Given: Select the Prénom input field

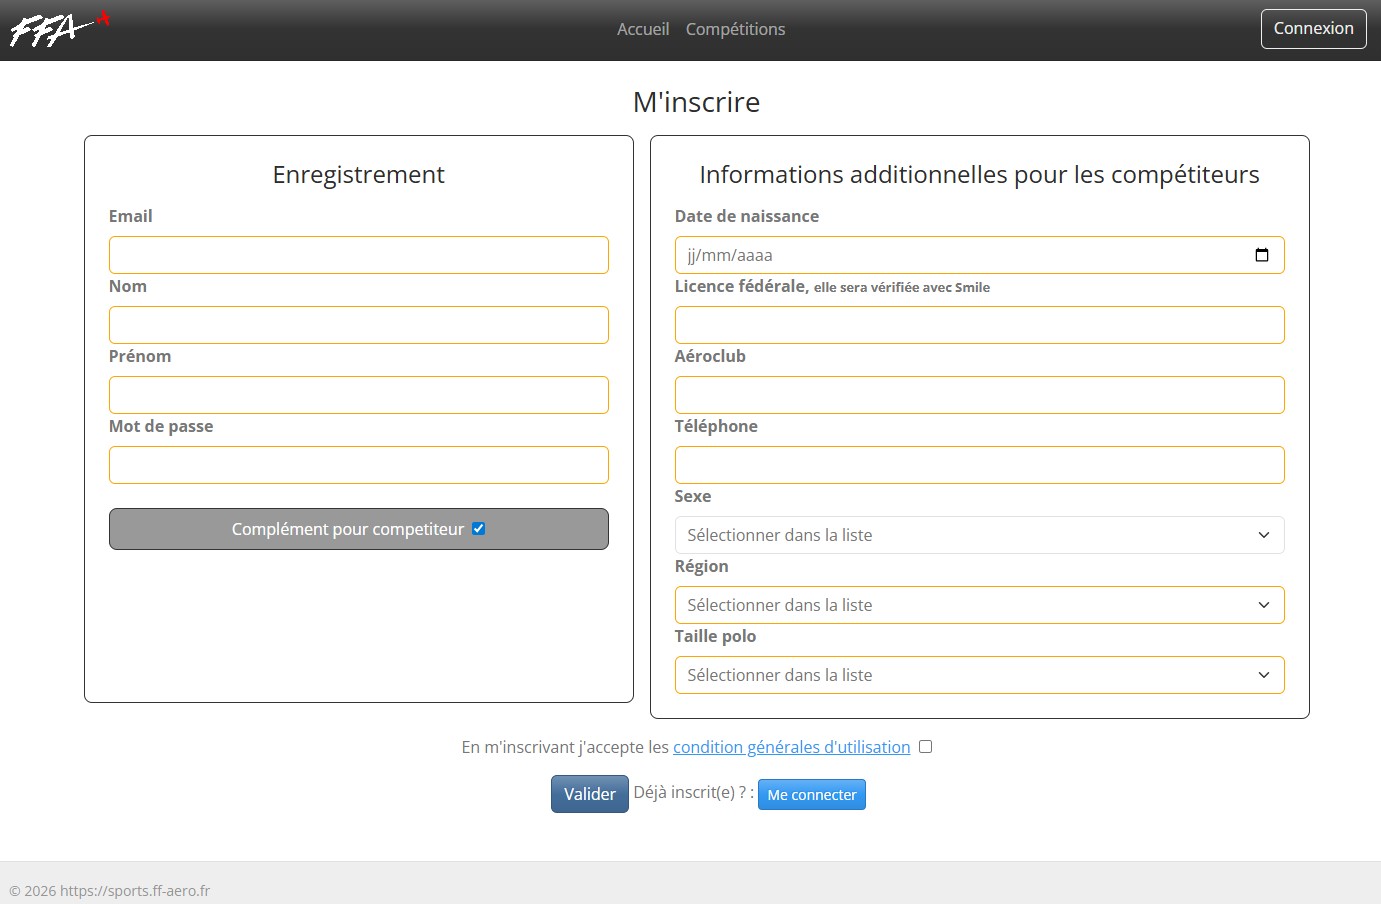Looking at the screenshot, I should tap(358, 395).
